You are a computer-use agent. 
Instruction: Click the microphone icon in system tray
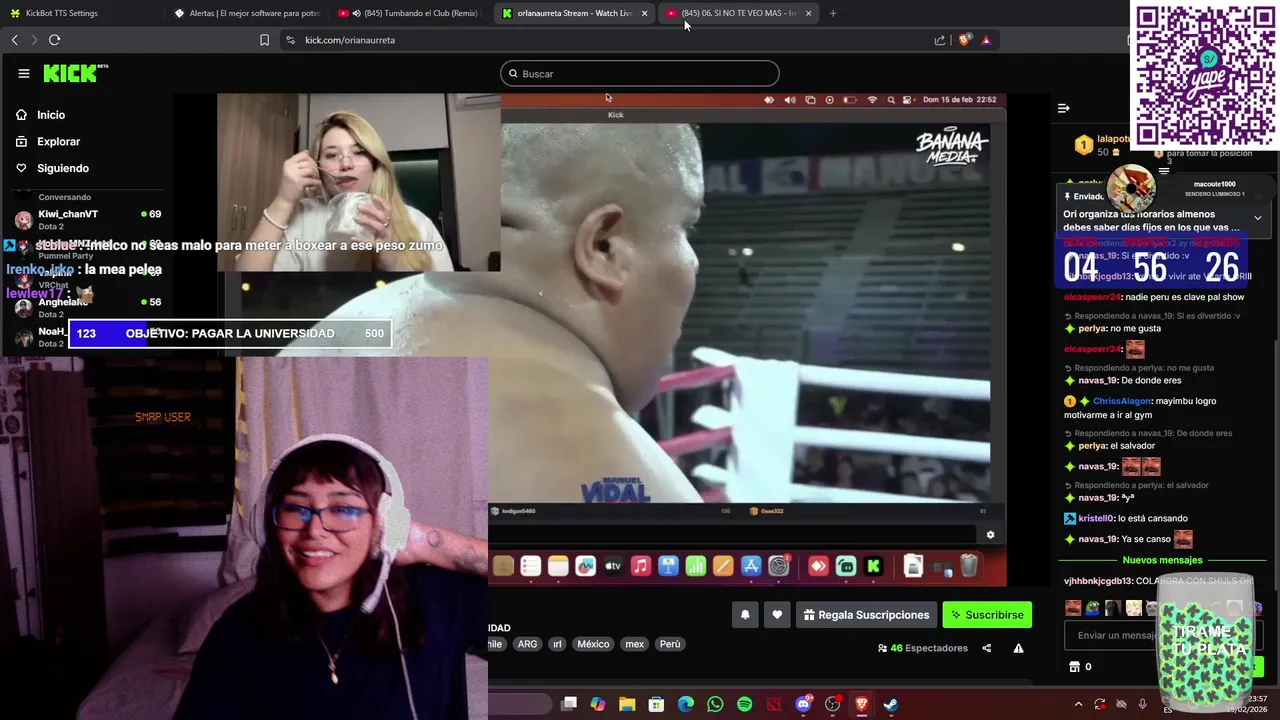point(1142,704)
